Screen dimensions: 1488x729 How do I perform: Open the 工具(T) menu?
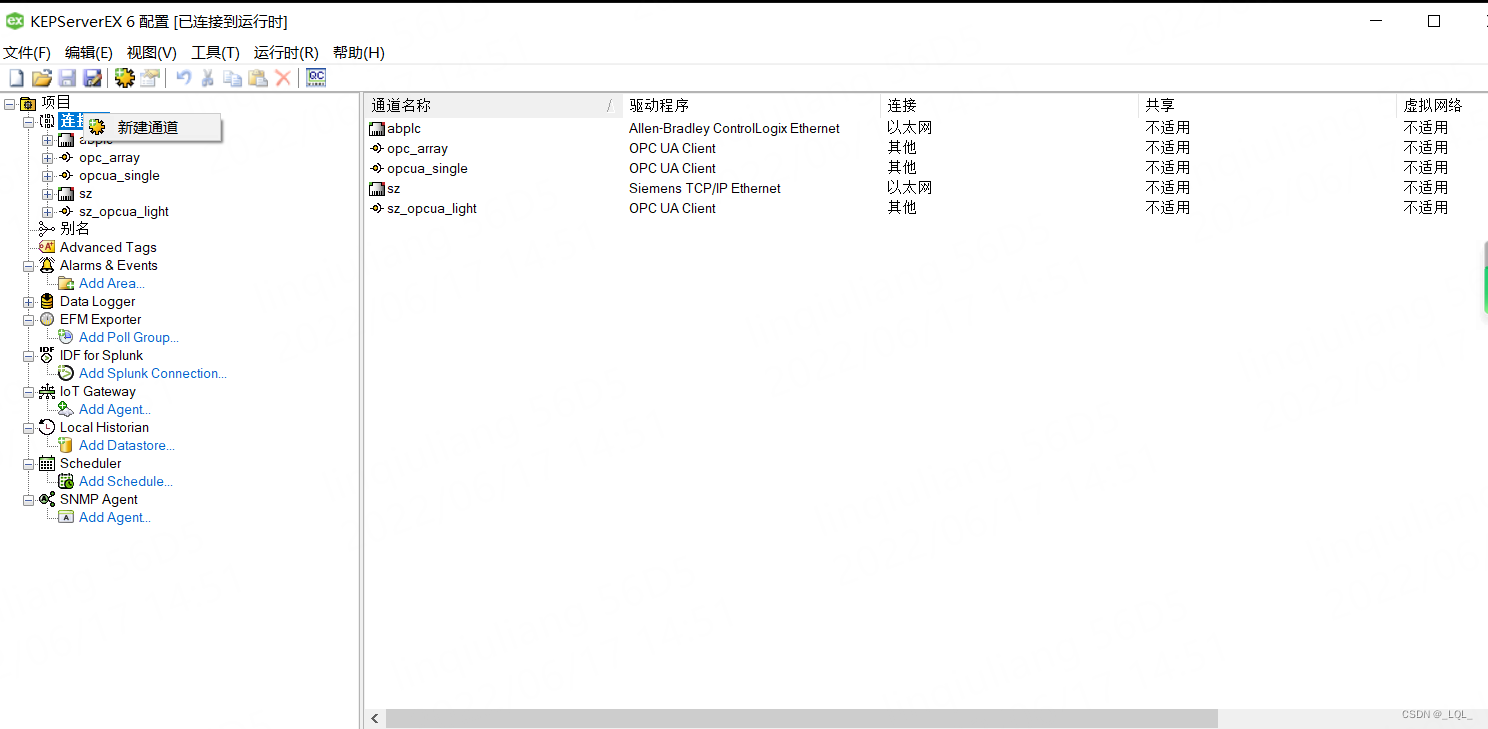215,53
